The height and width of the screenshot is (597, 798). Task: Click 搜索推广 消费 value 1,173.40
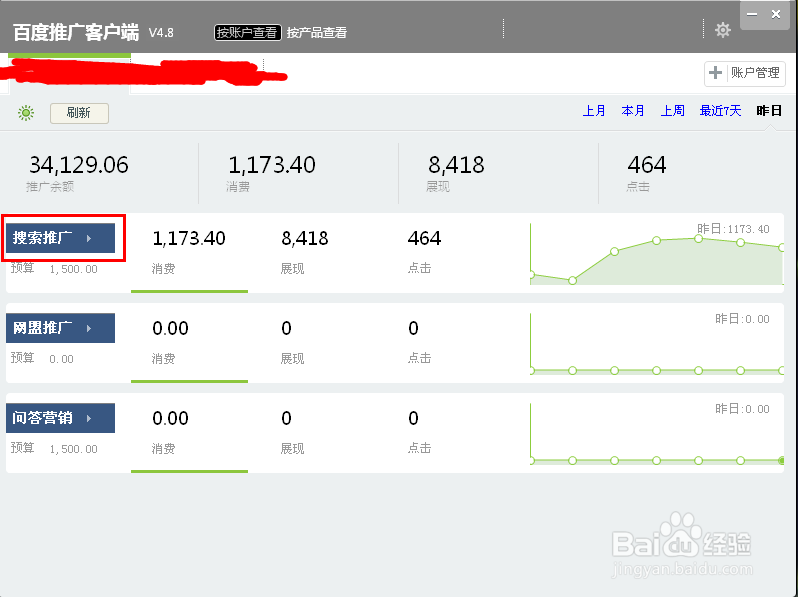(x=189, y=238)
